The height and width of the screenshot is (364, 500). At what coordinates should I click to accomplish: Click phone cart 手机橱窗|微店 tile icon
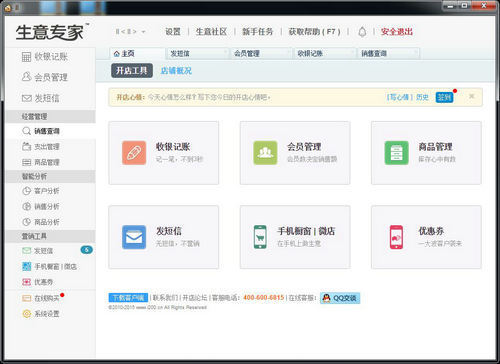pos(260,237)
